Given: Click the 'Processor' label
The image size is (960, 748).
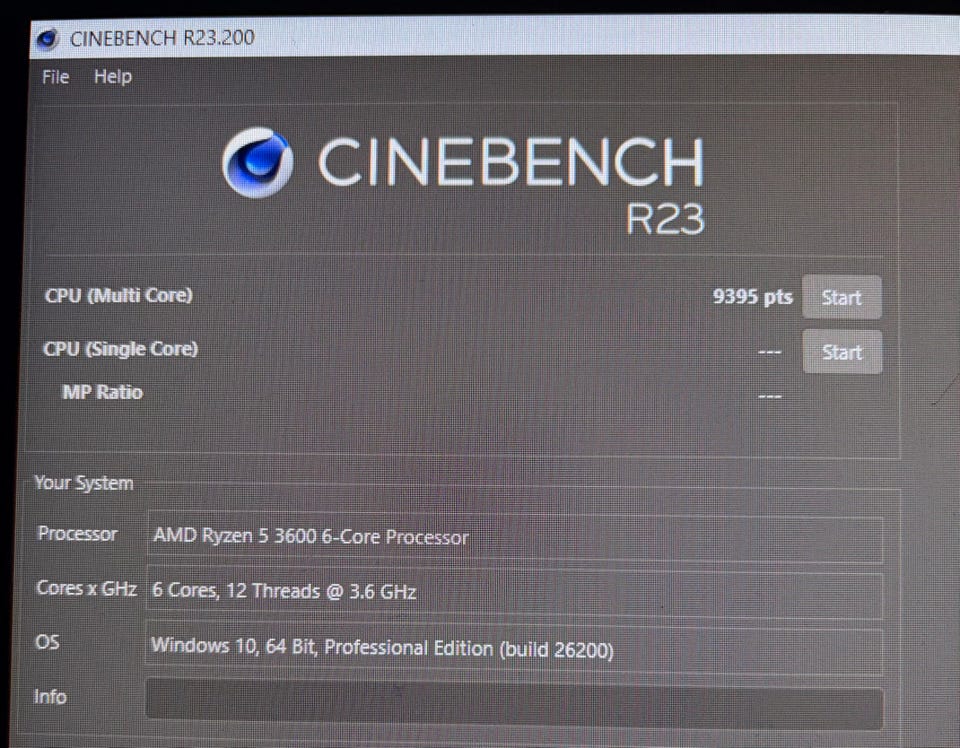Looking at the screenshot, I should point(77,534).
